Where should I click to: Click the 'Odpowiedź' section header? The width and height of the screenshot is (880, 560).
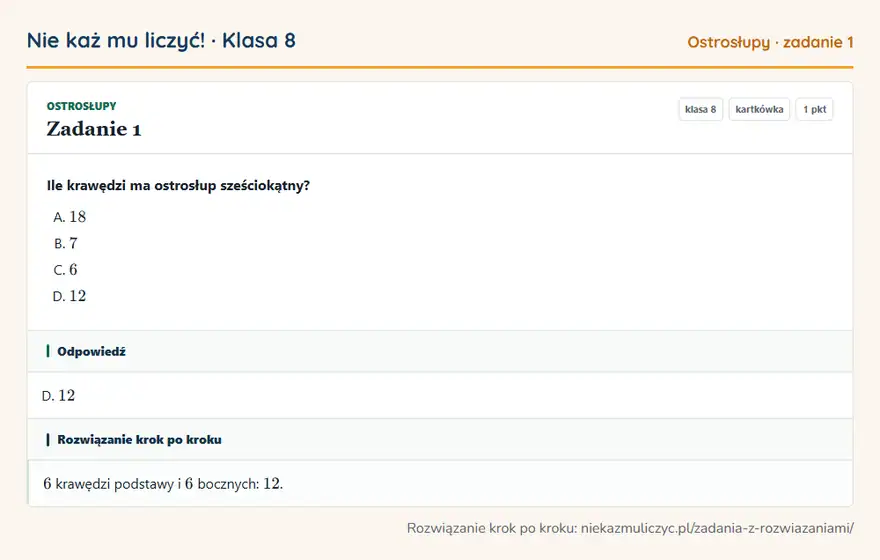(440, 351)
